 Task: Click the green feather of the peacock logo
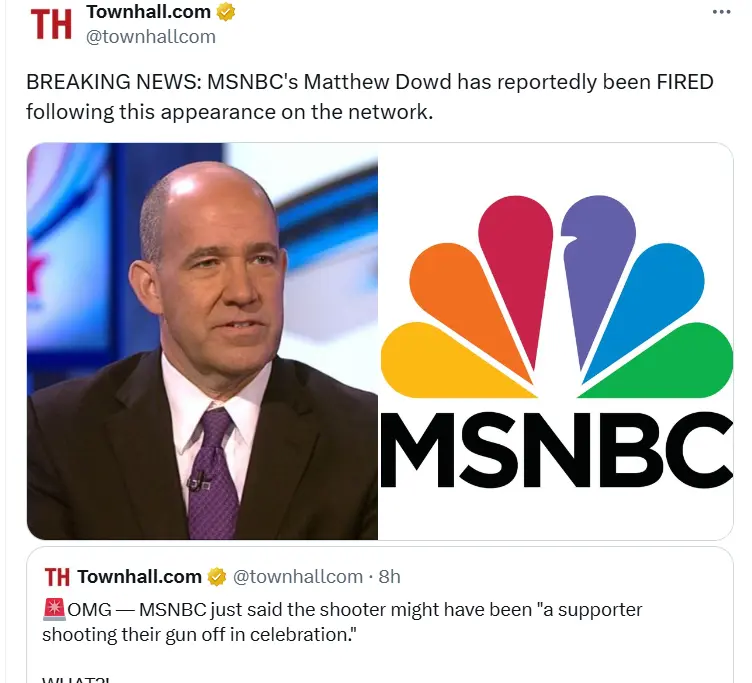pyautogui.click(x=660, y=361)
